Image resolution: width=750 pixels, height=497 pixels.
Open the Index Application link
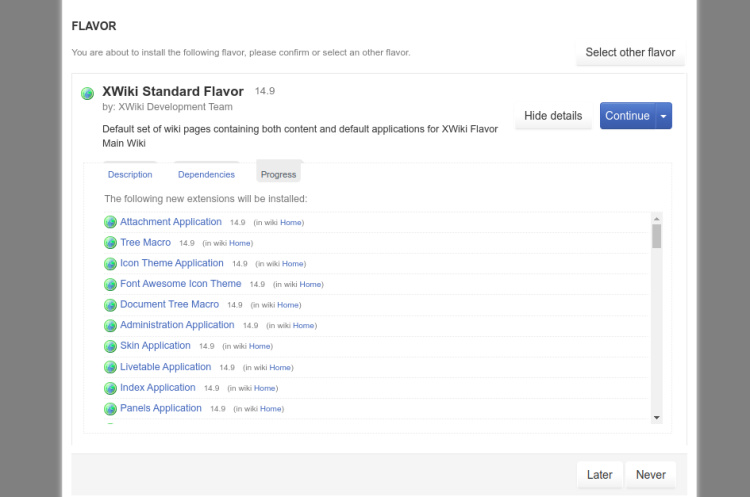(x=158, y=388)
